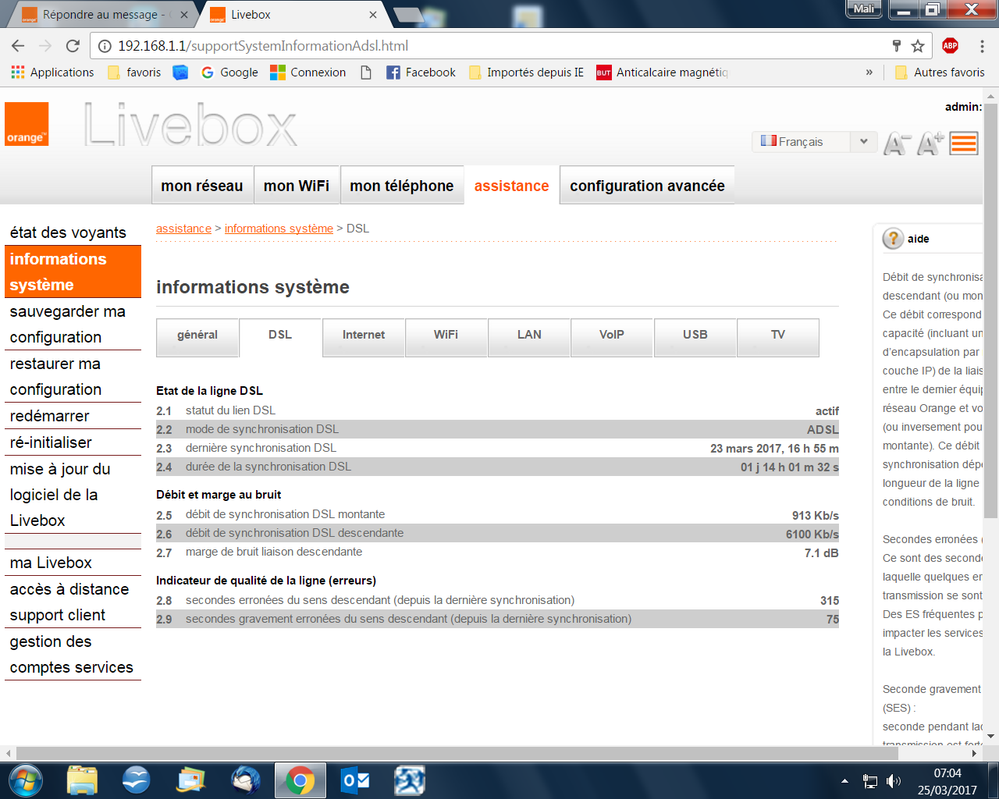Open accès à distance support client

click(69, 602)
